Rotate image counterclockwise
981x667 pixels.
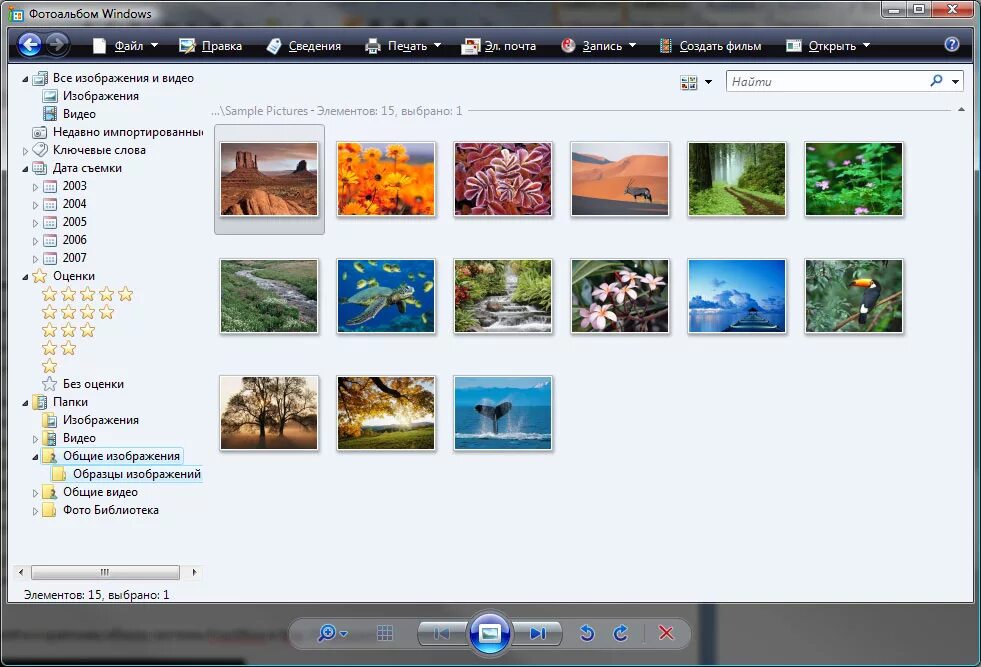coord(587,633)
